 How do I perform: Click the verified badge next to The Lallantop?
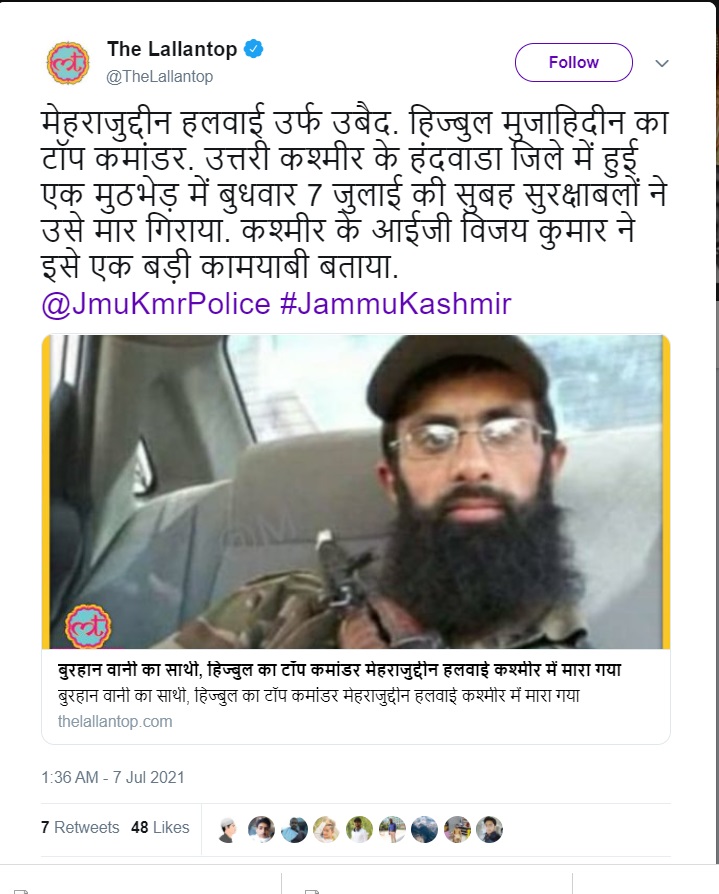253,49
